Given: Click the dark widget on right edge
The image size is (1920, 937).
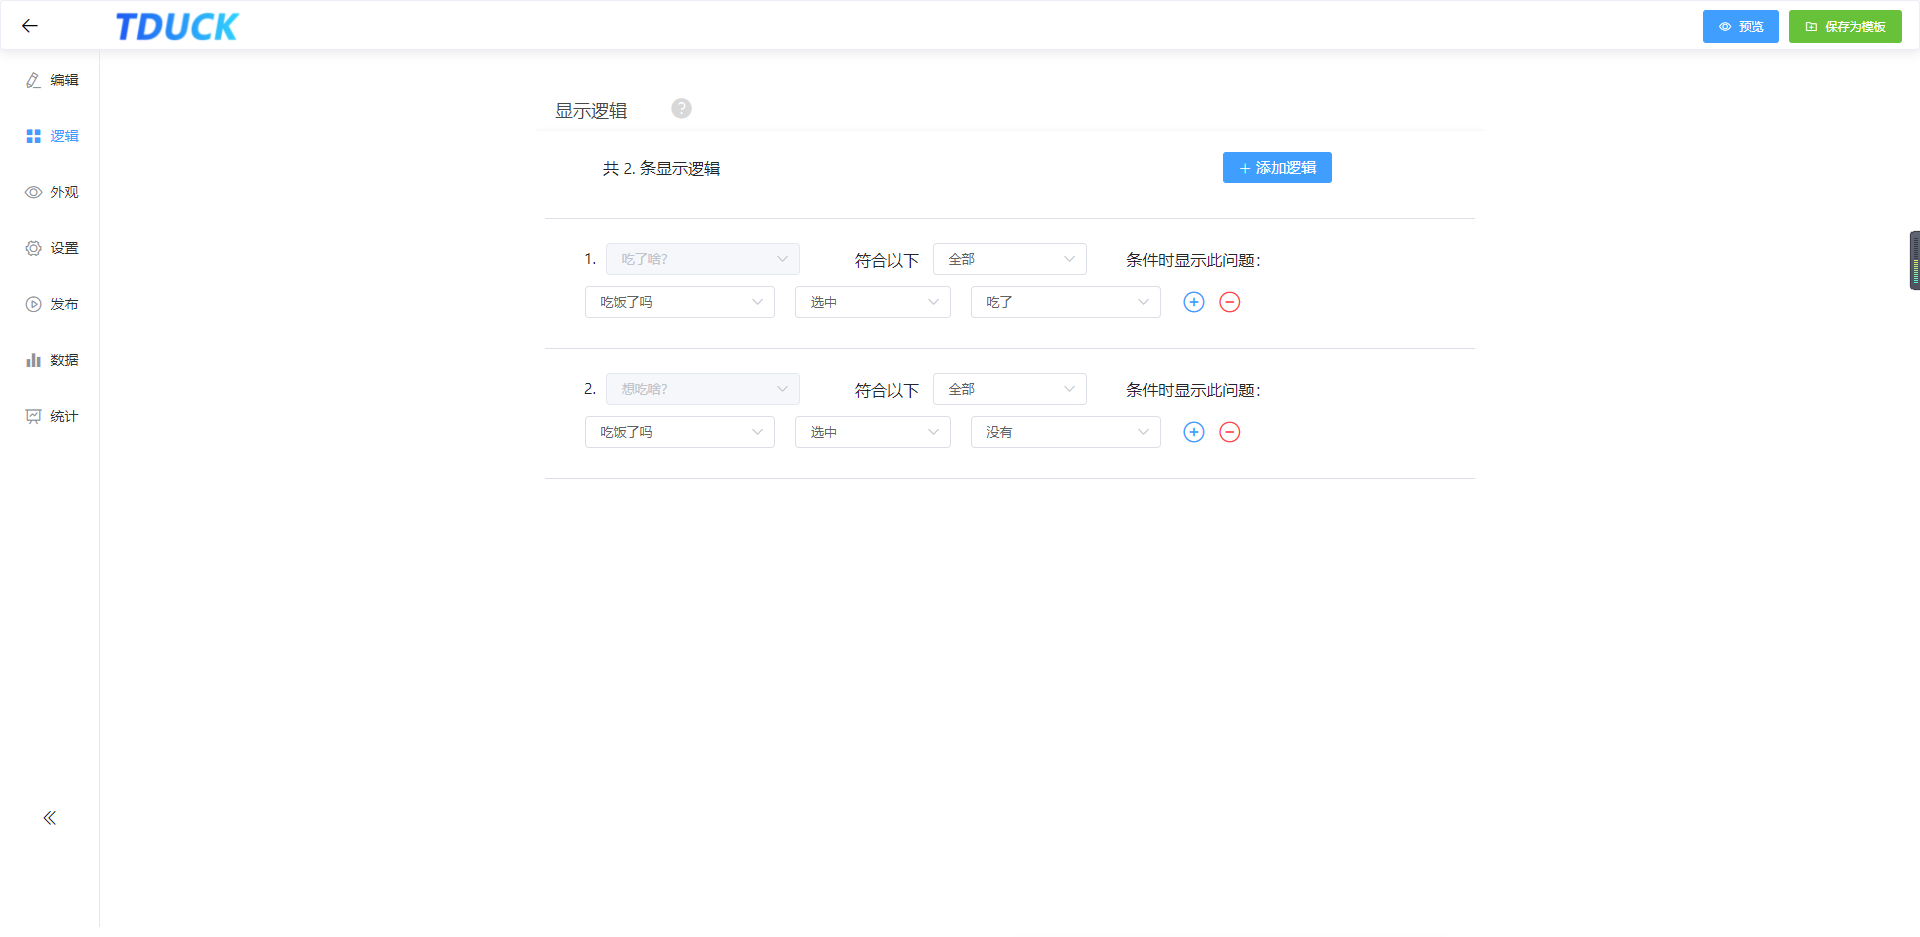Looking at the screenshot, I should [1914, 260].
